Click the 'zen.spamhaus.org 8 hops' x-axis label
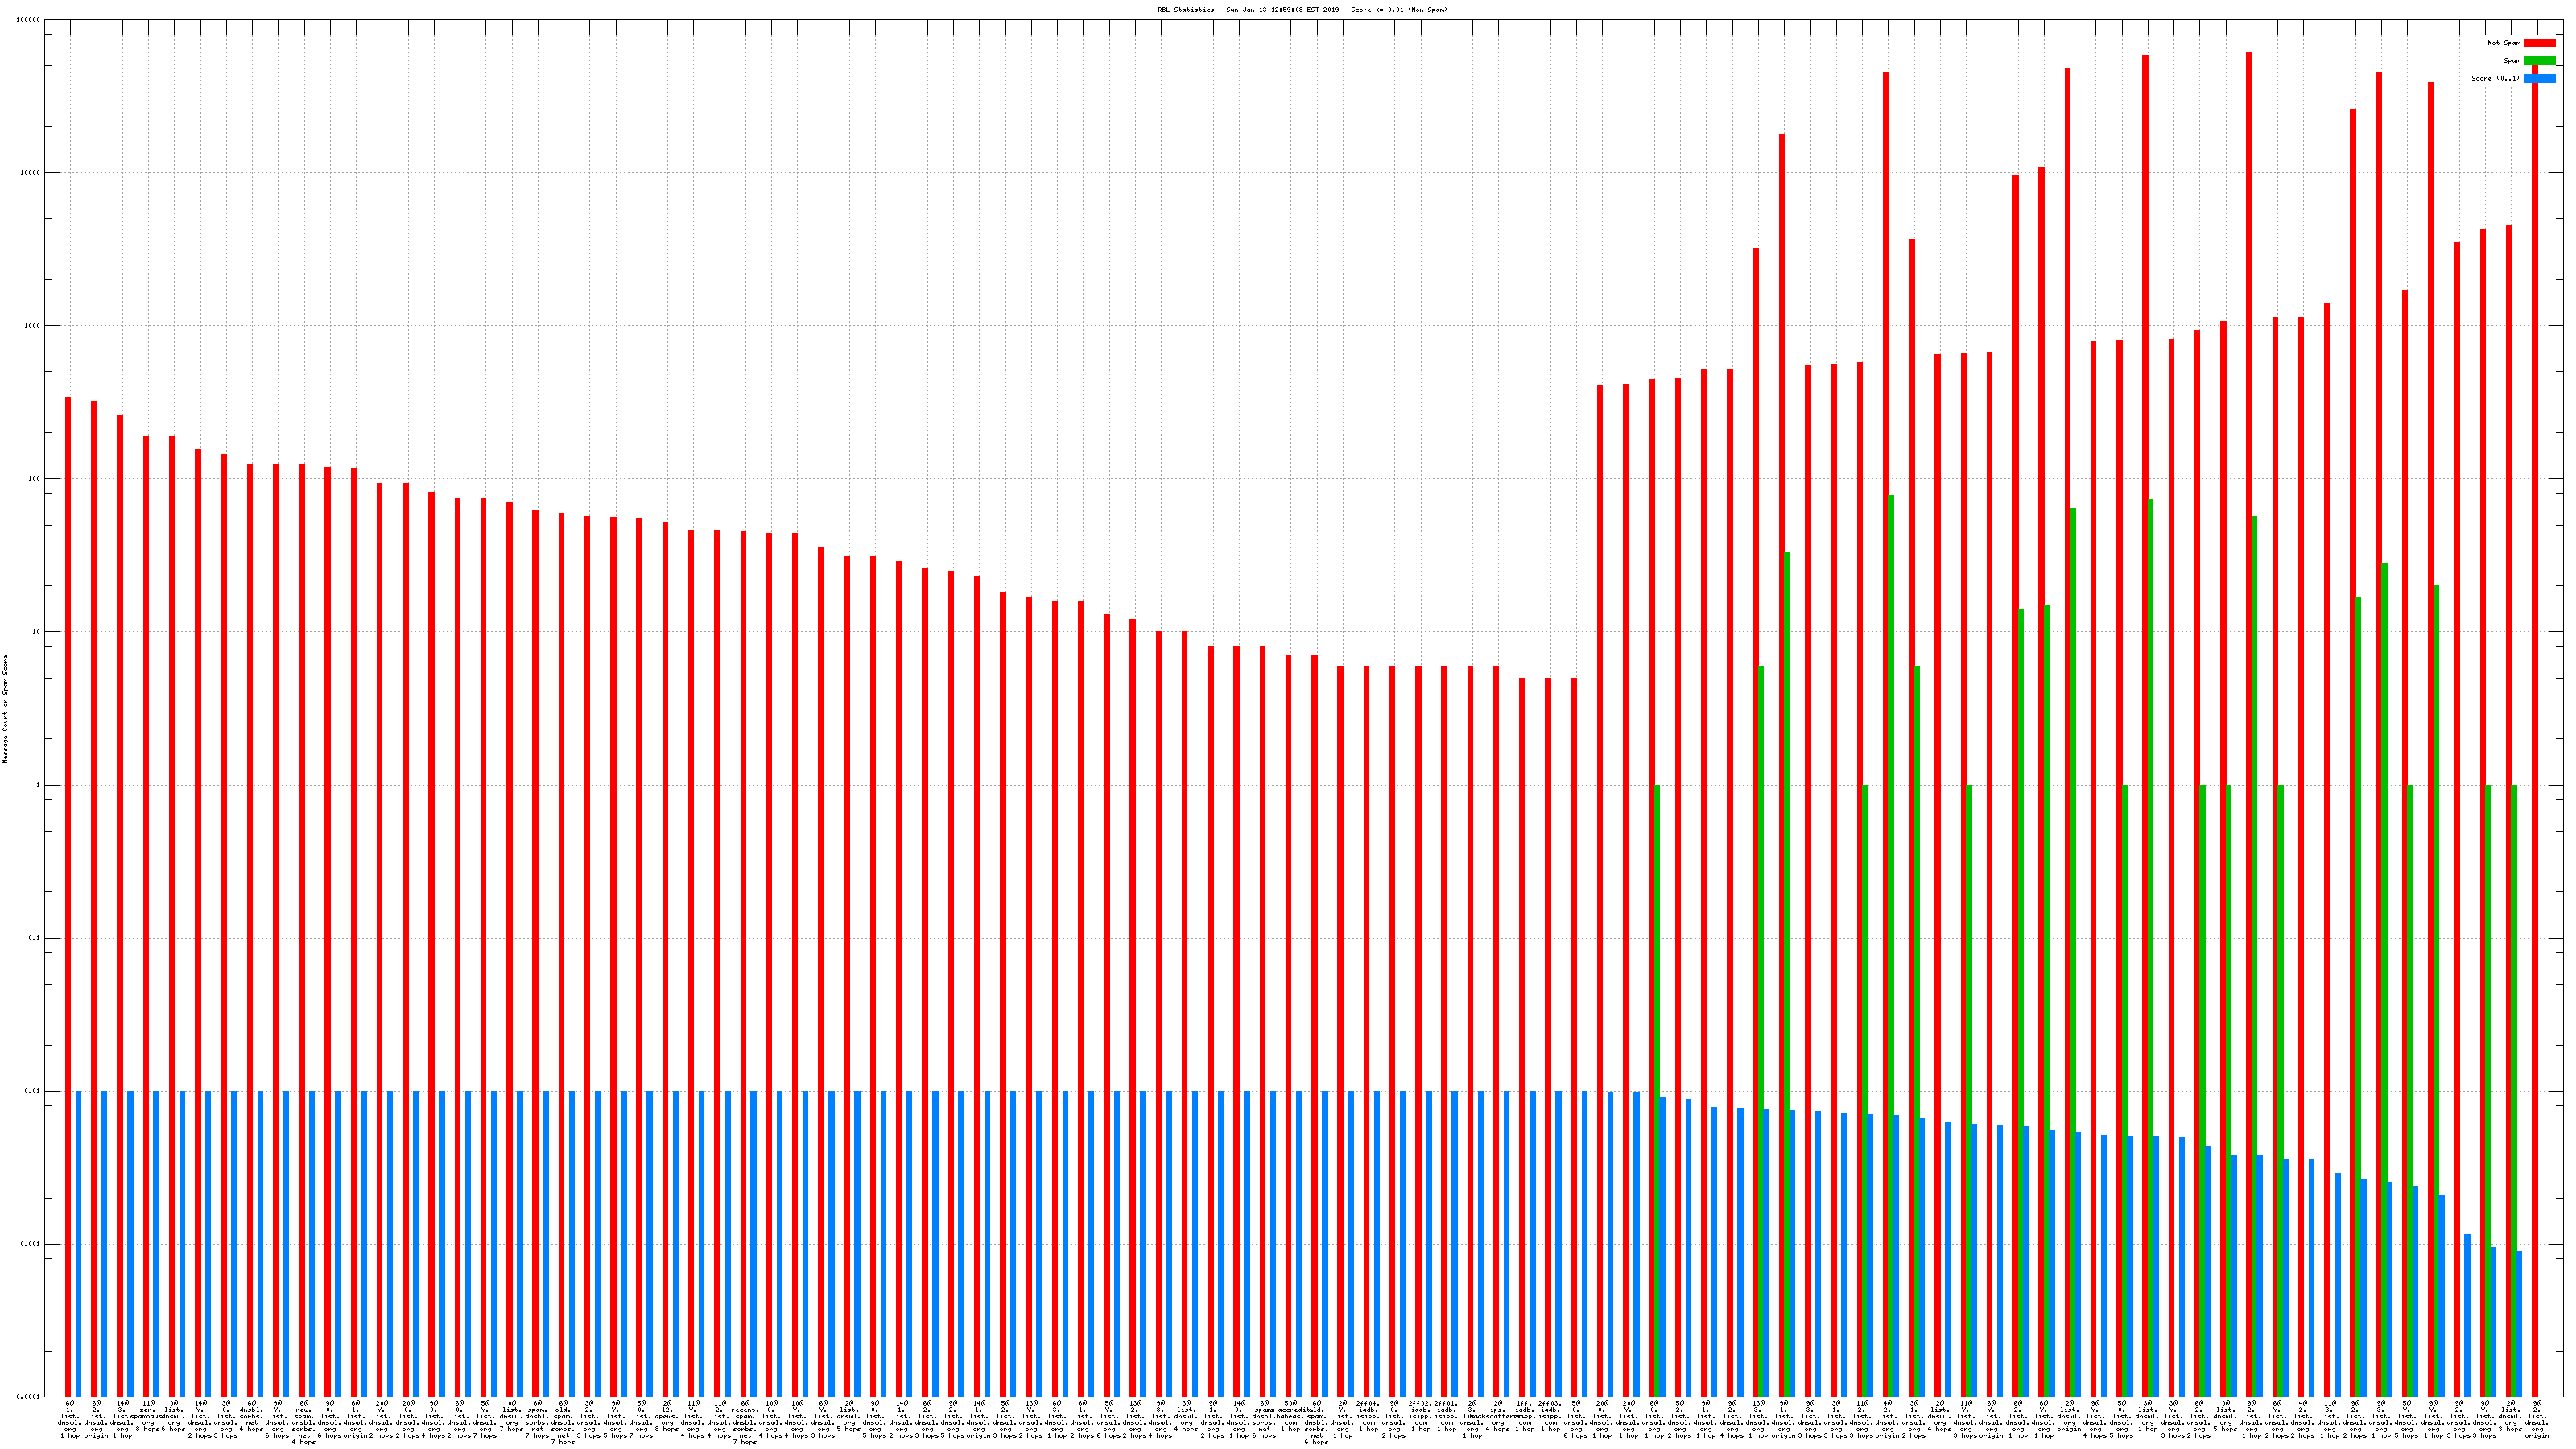Screen dimensions: 2576x1449 pos(148,1417)
